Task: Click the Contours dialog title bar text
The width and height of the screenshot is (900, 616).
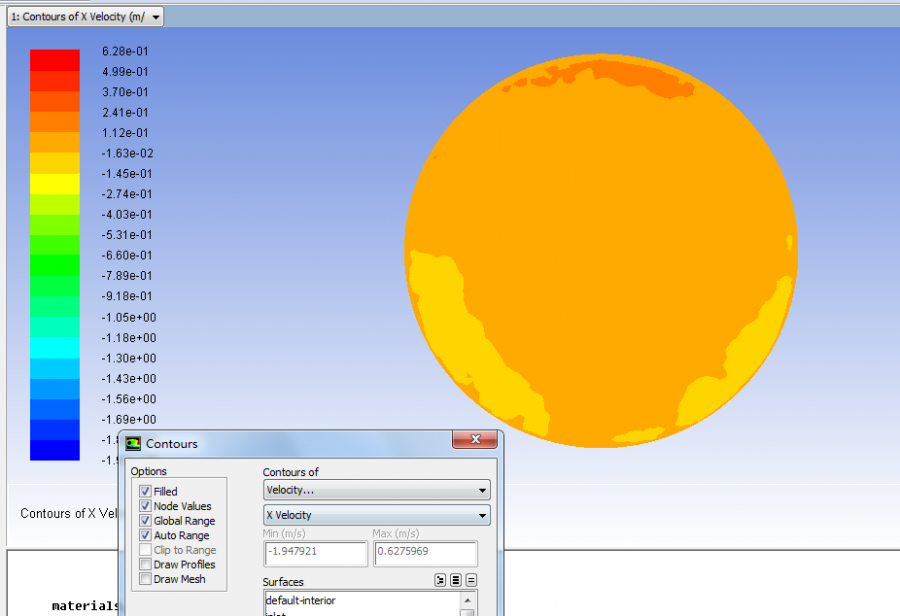Action: [172, 444]
